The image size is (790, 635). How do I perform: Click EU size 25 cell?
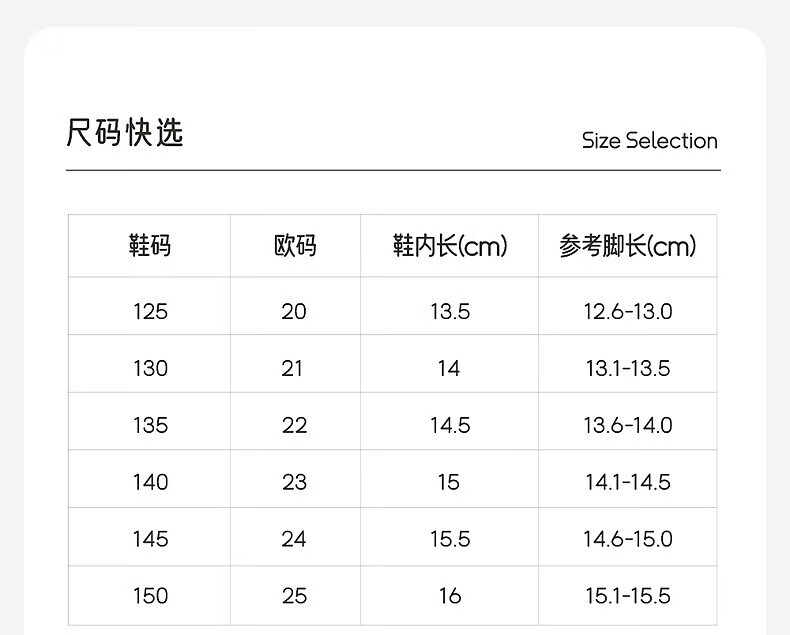(294, 596)
